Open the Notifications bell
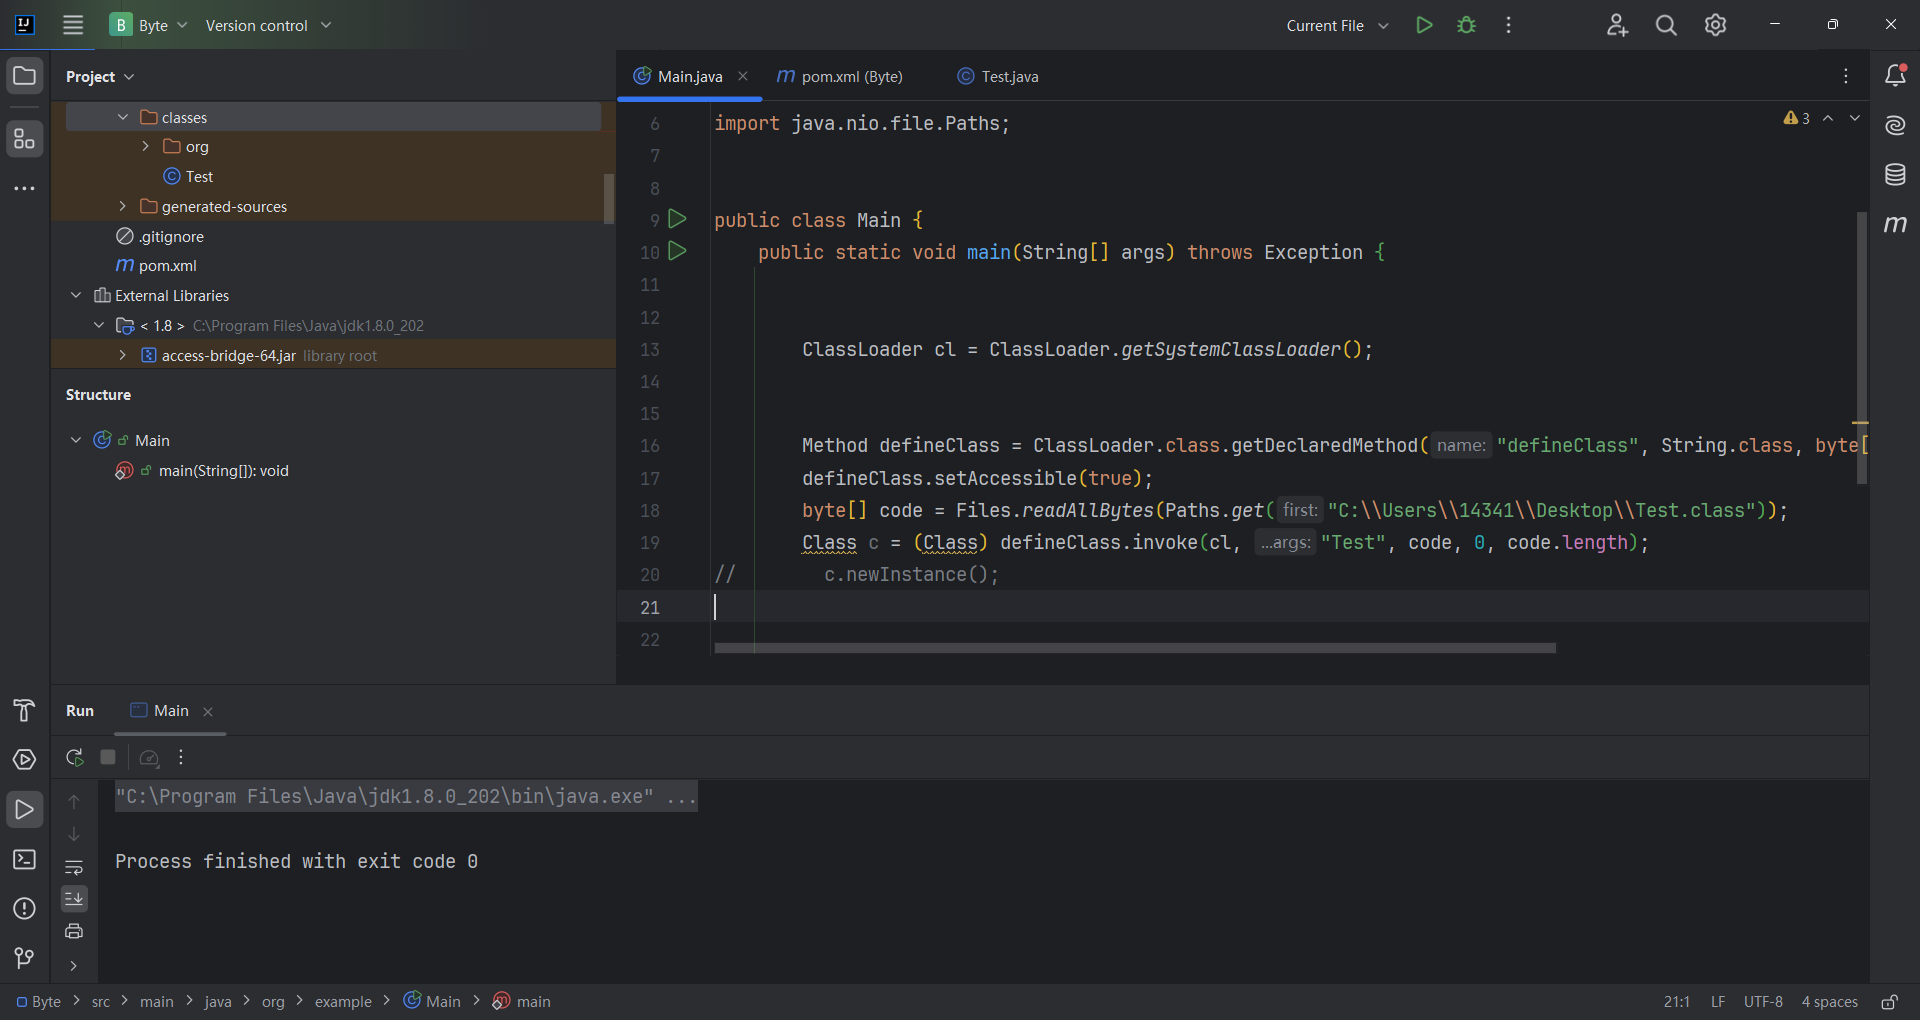The width and height of the screenshot is (1920, 1020). pyautogui.click(x=1895, y=76)
